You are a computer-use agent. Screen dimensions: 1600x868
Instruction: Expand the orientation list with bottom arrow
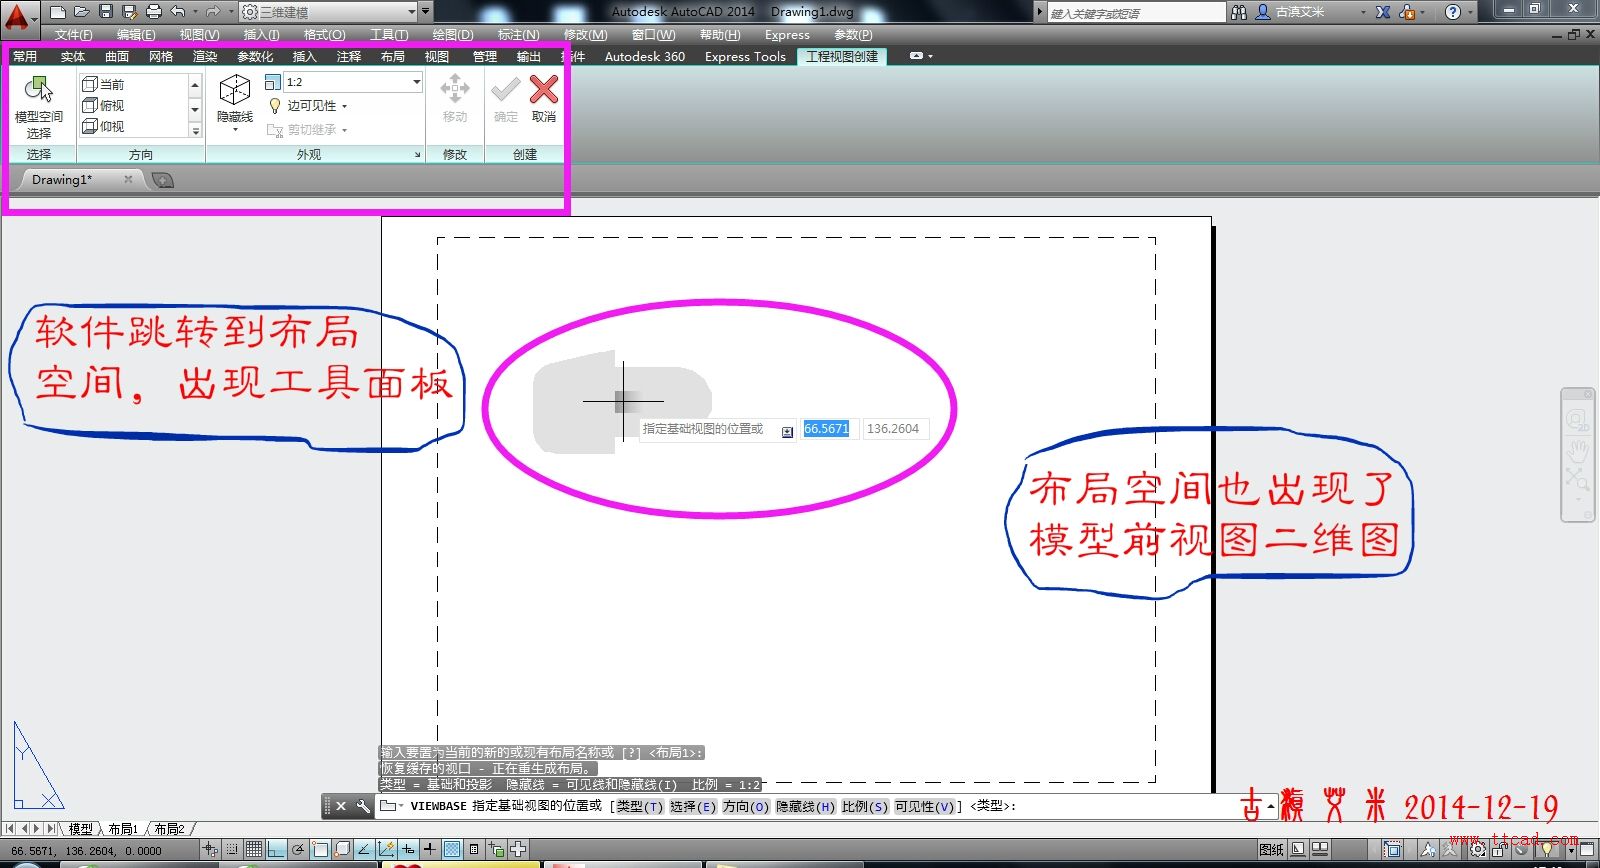coord(195,131)
